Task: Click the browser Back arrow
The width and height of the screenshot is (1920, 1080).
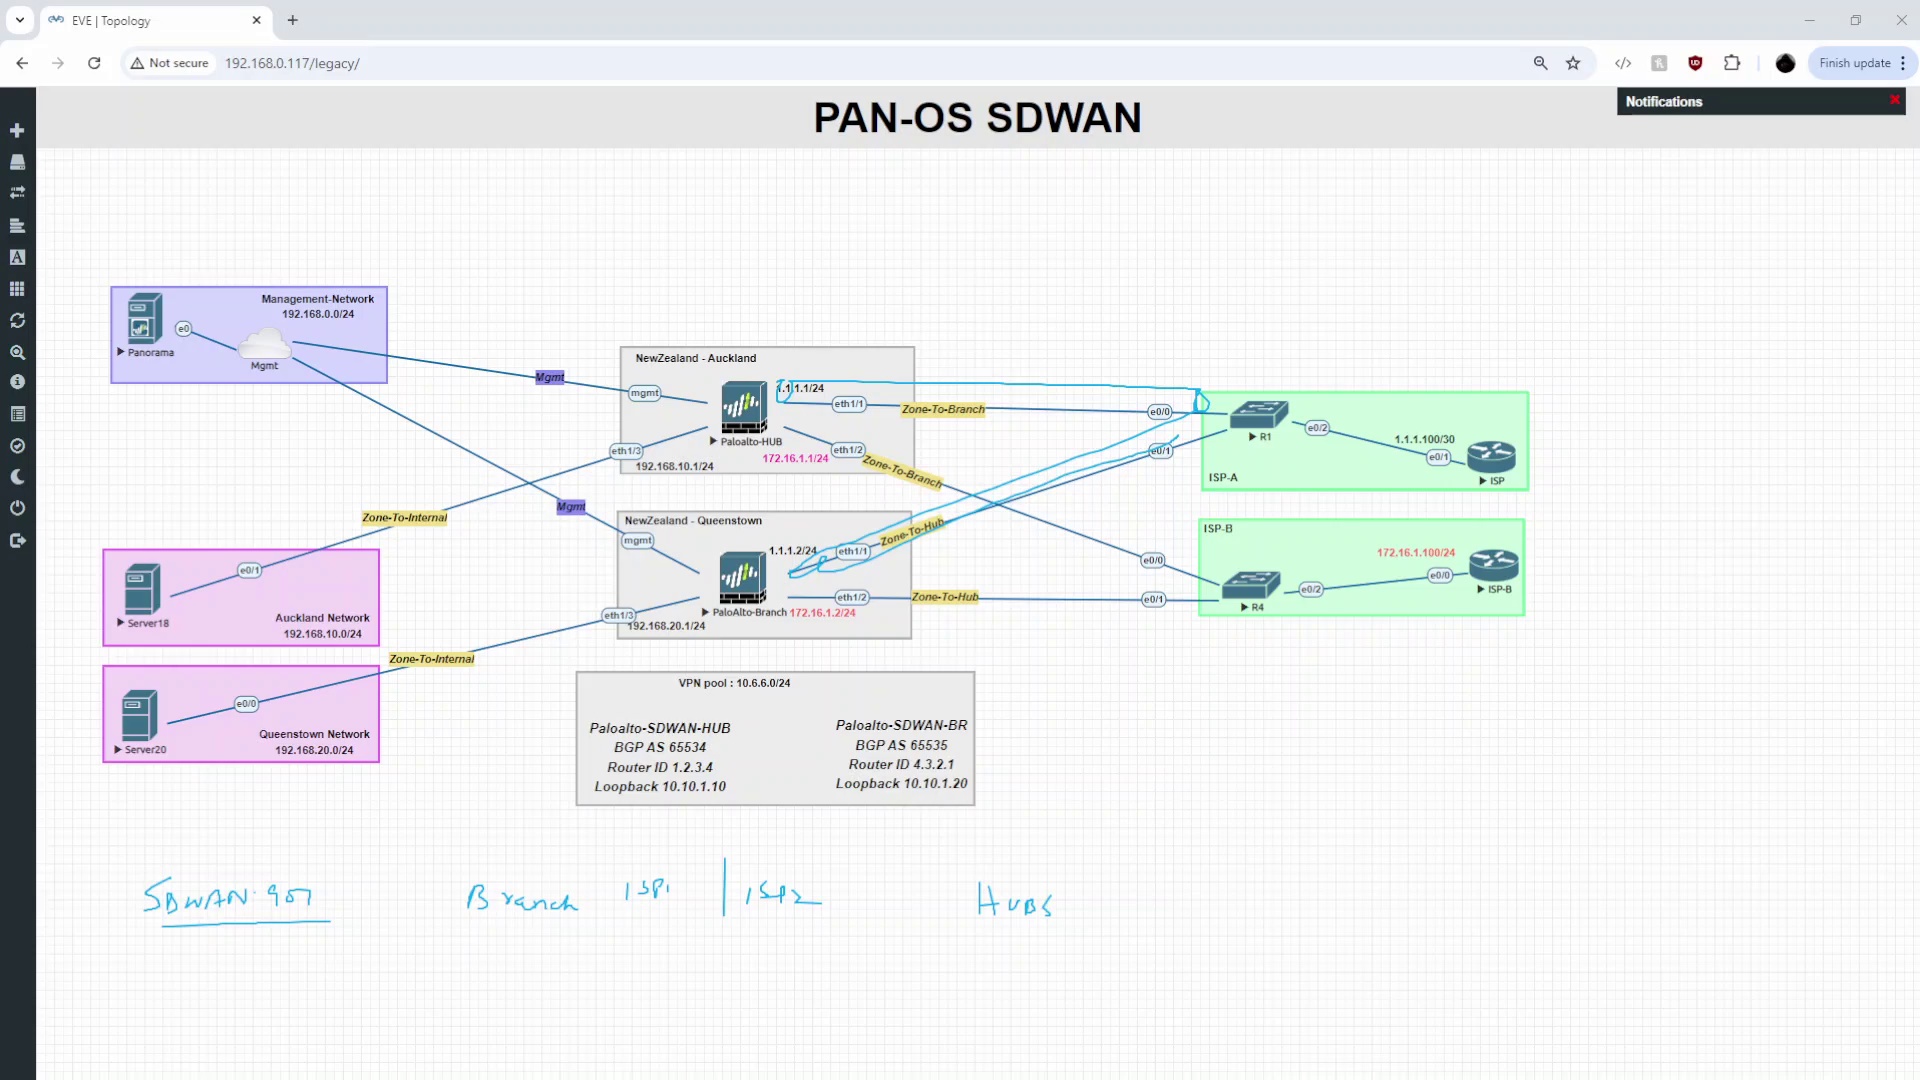Action: tap(22, 63)
